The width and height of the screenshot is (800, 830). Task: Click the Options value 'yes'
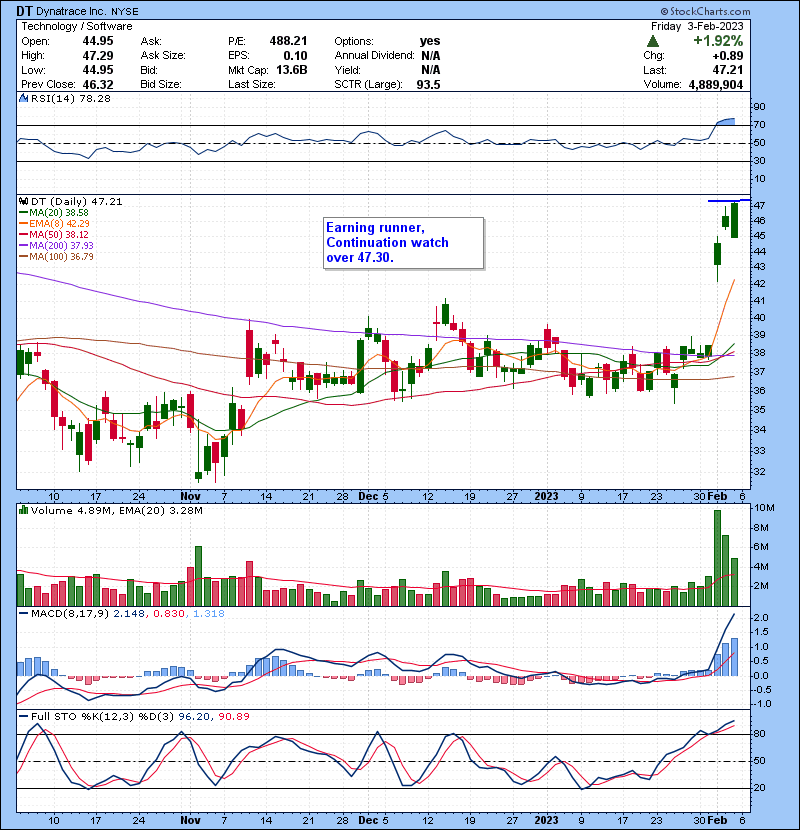point(430,41)
